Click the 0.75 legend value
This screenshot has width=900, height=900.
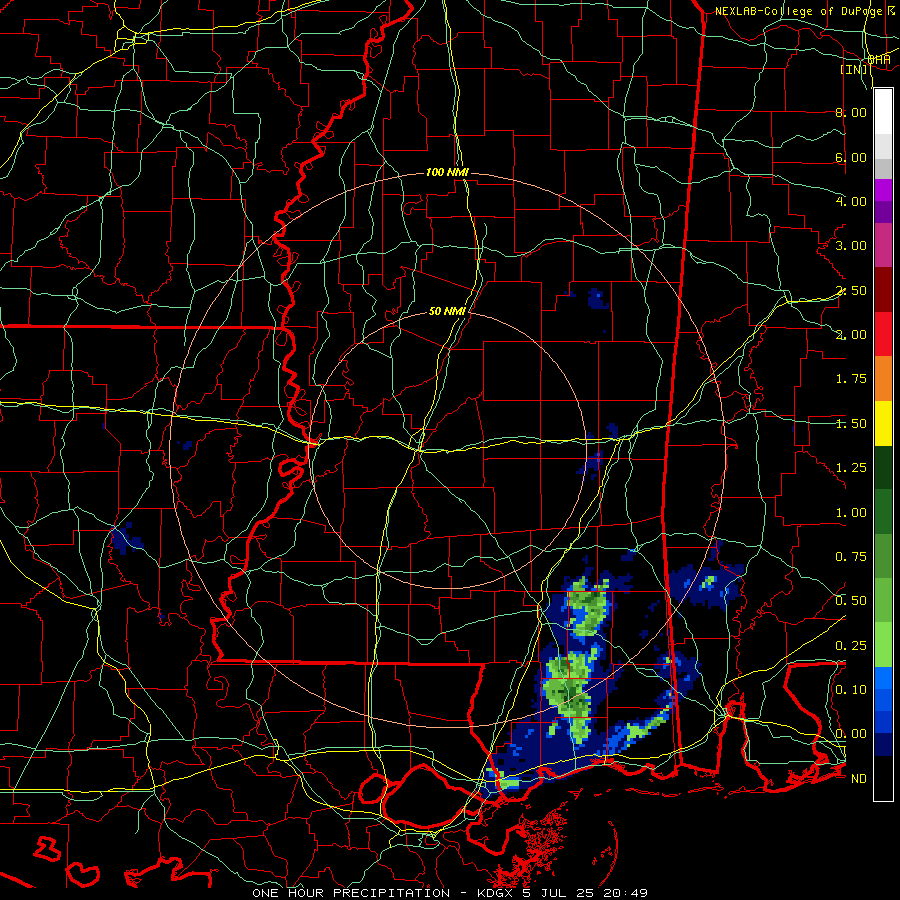click(x=851, y=557)
